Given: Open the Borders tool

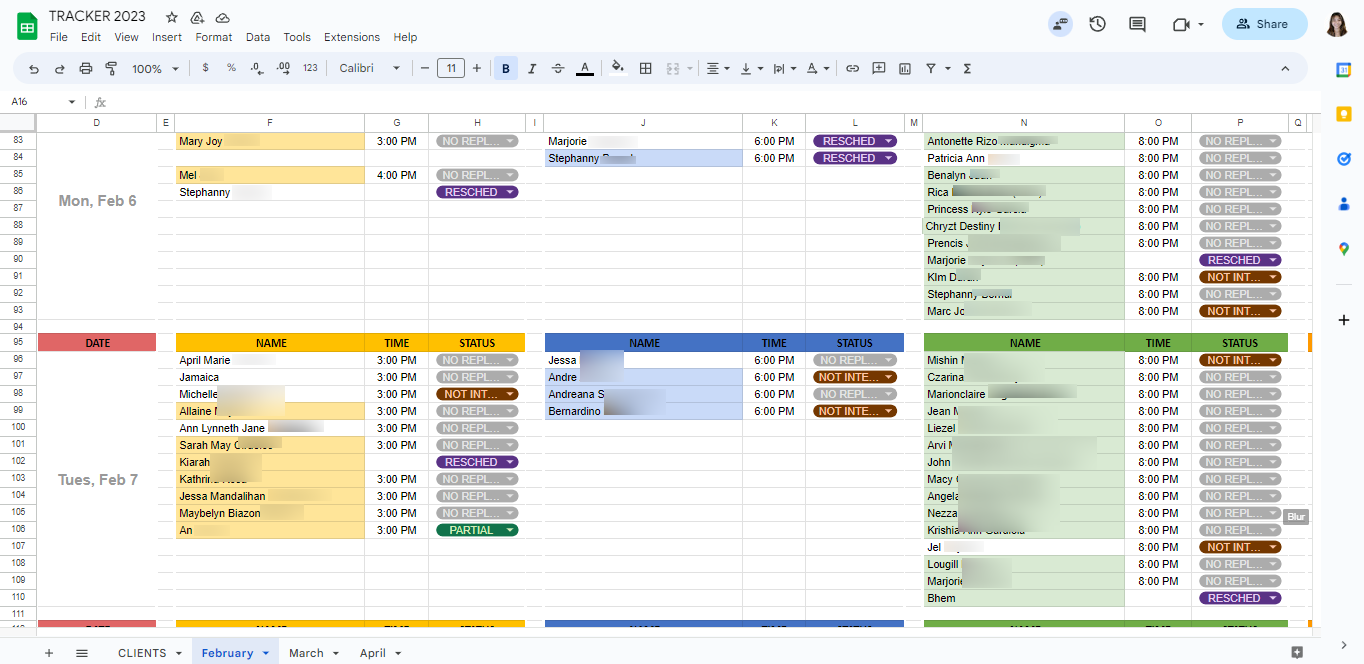Looking at the screenshot, I should (x=646, y=69).
